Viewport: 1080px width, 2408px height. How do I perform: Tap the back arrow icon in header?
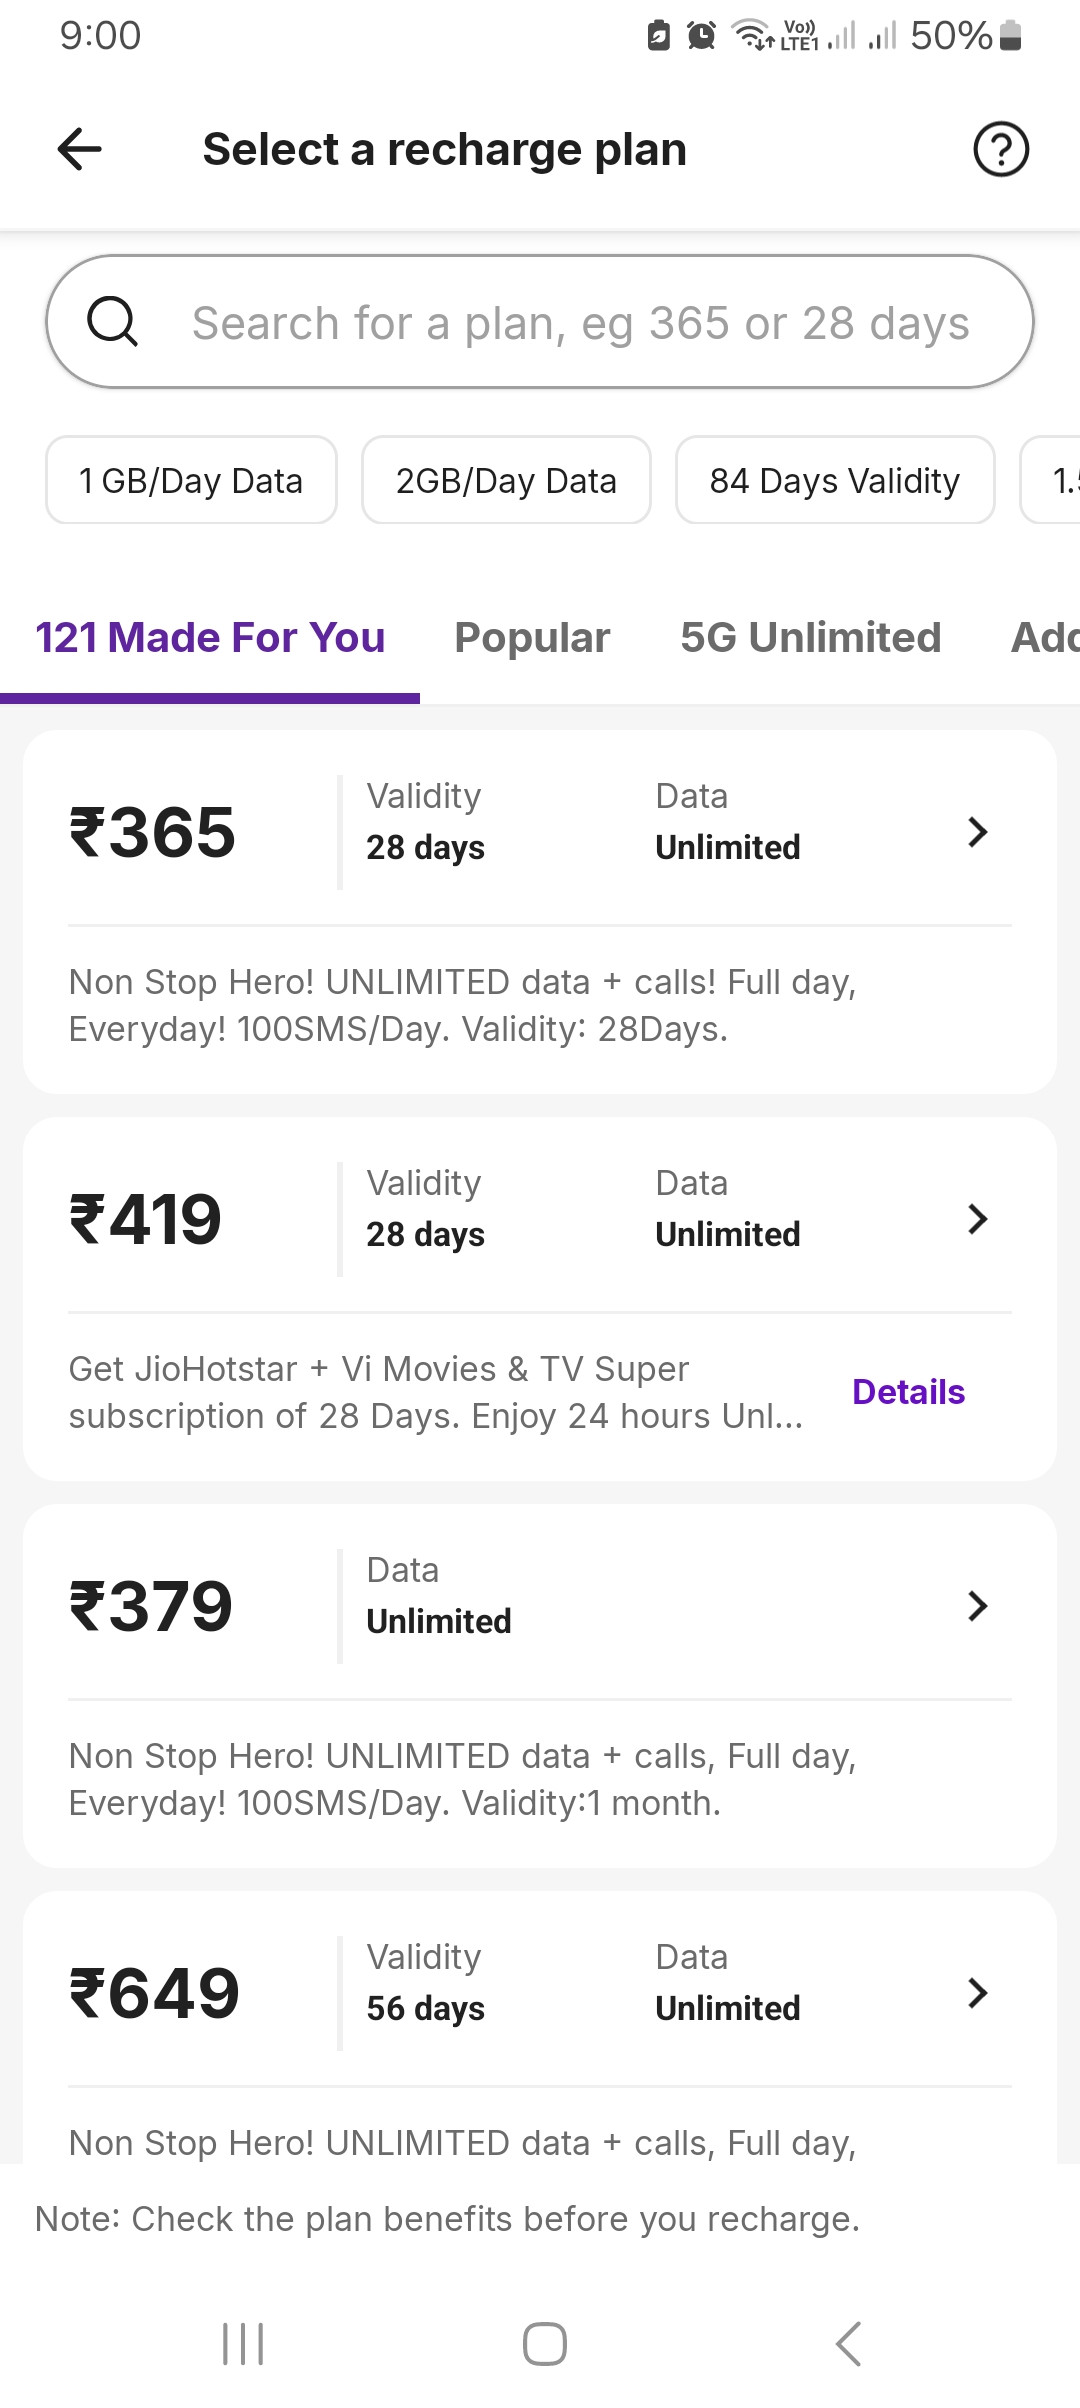pyautogui.click(x=80, y=150)
